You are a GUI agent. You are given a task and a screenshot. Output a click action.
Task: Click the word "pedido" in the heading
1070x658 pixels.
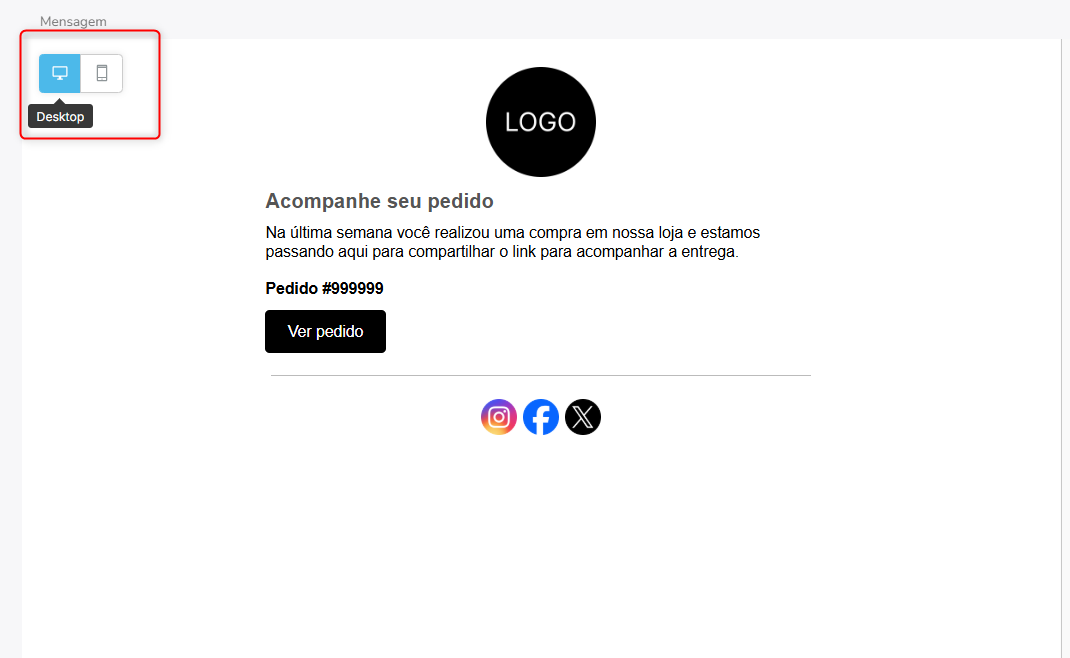click(x=461, y=202)
